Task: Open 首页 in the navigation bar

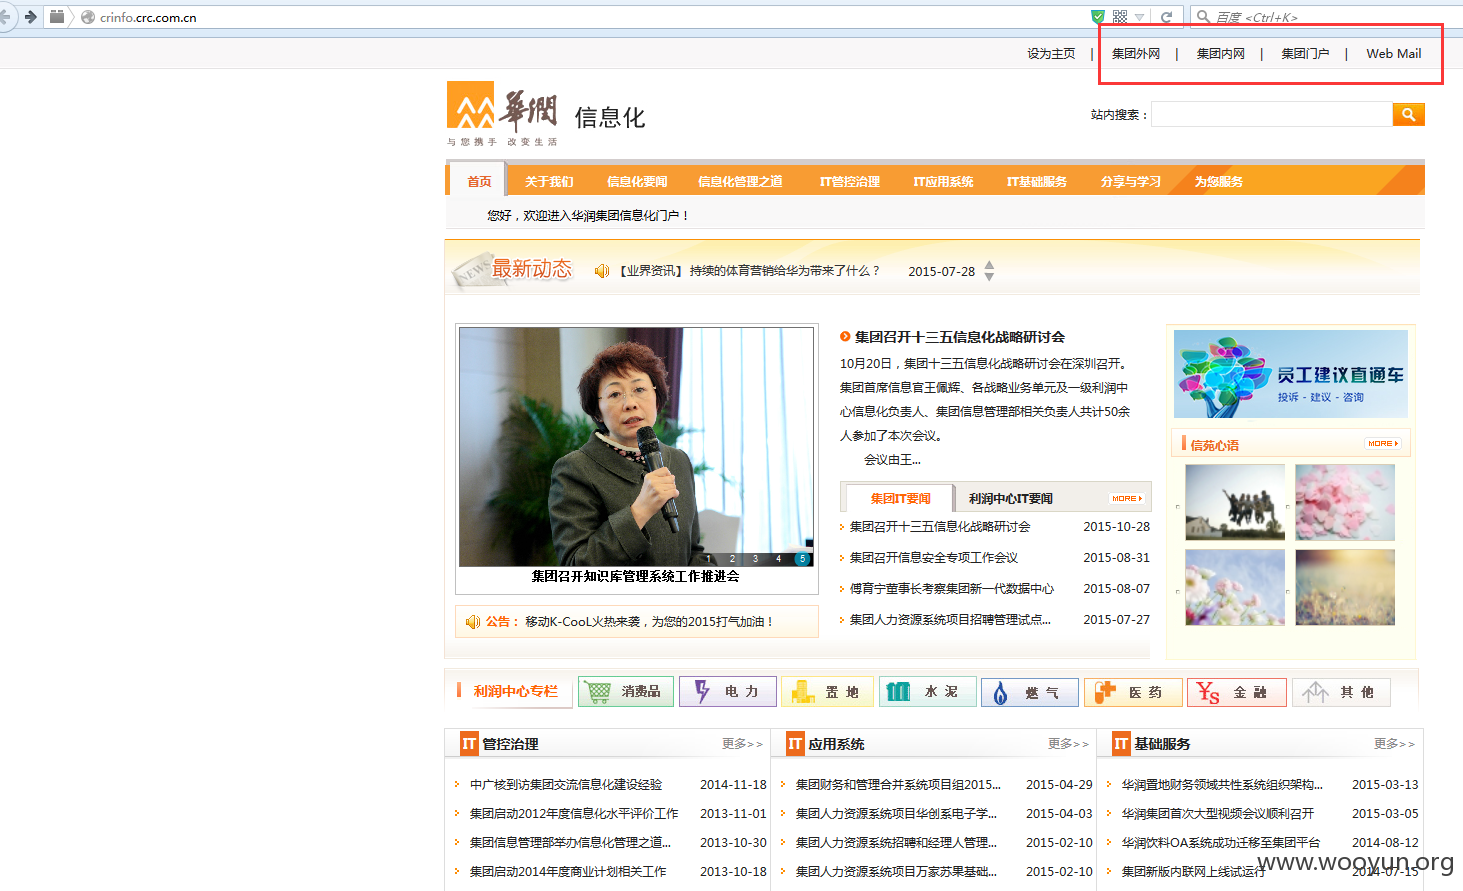Action: tap(479, 181)
